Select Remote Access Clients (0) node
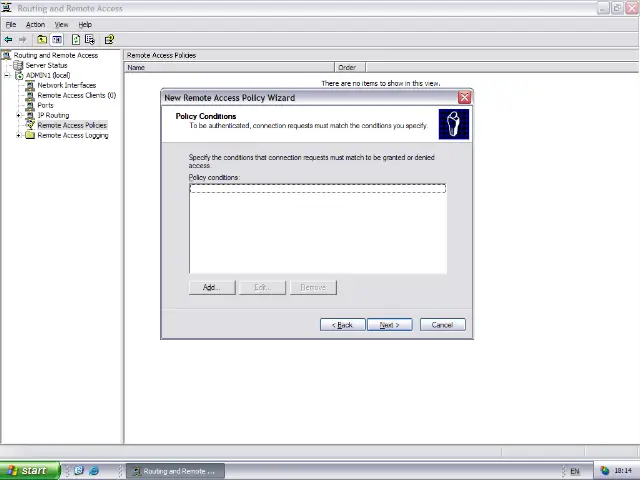This screenshot has height=480, width=640. click(x=77, y=95)
